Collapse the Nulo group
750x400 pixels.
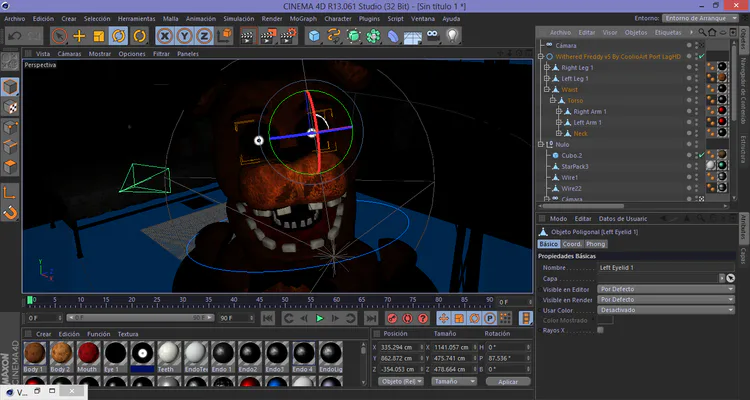click(x=541, y=144)
